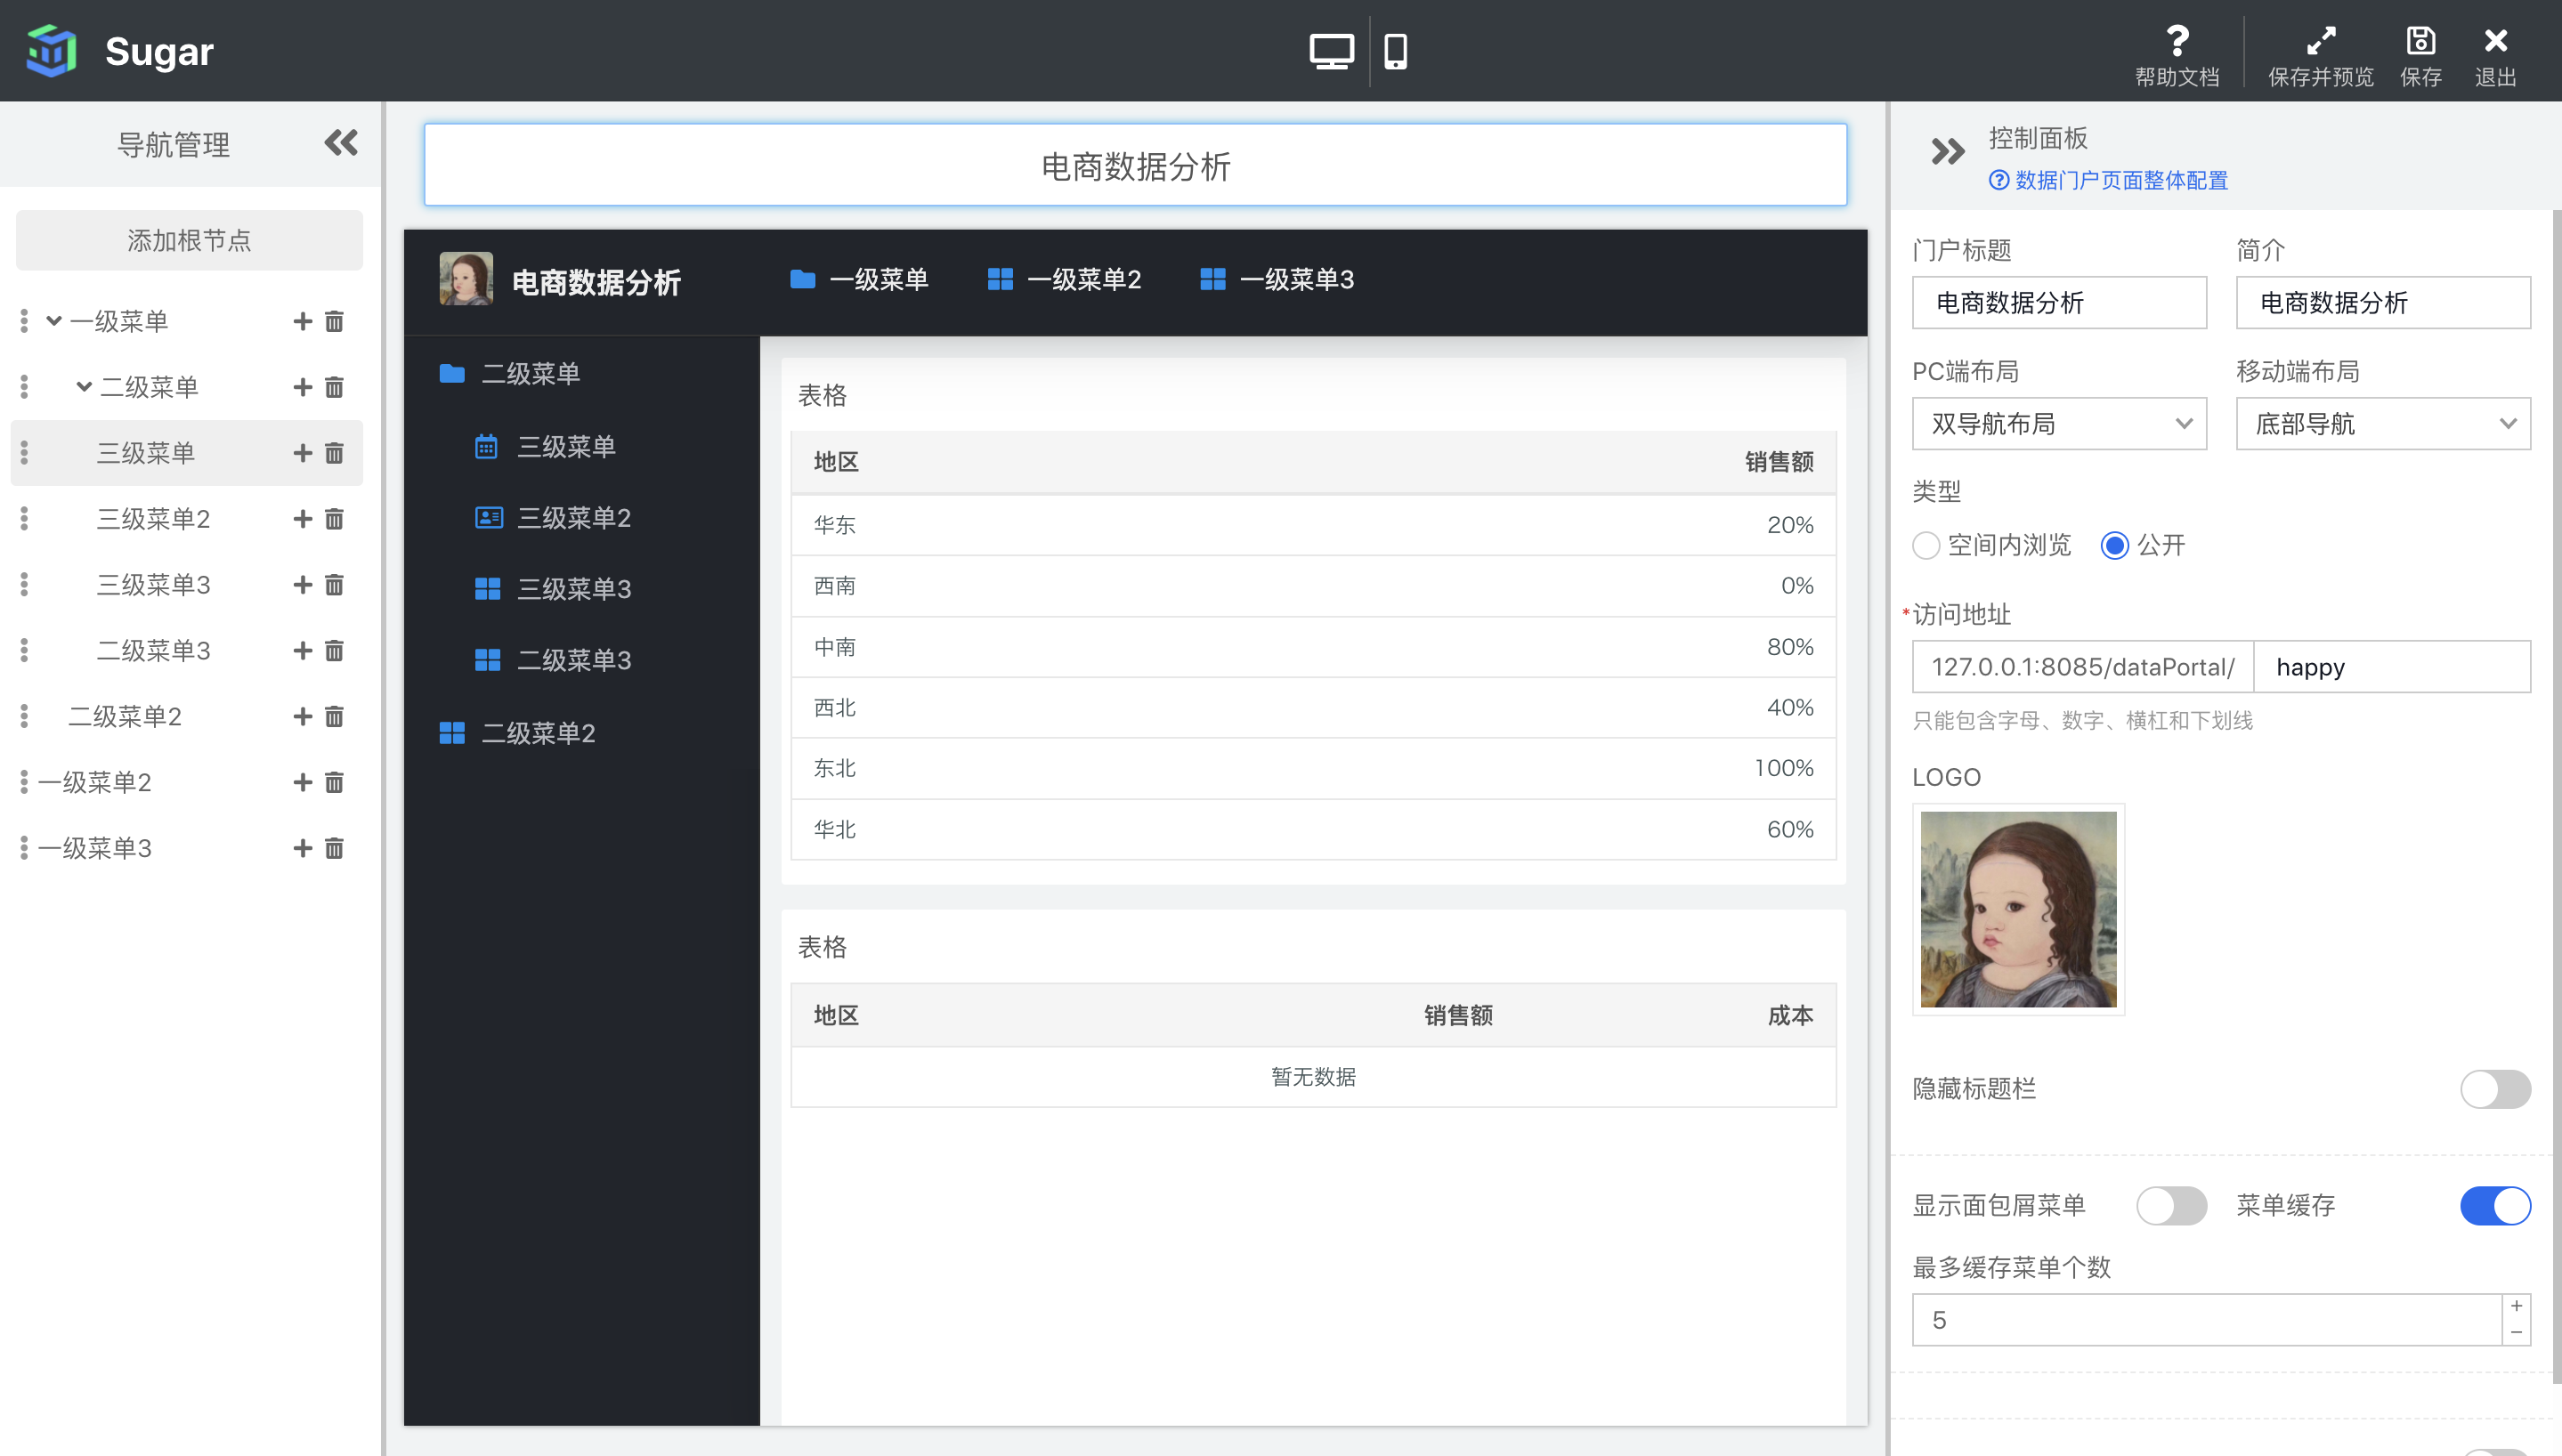Click the portal logo in preview header

pyautogui.click(x=466, y=279)
